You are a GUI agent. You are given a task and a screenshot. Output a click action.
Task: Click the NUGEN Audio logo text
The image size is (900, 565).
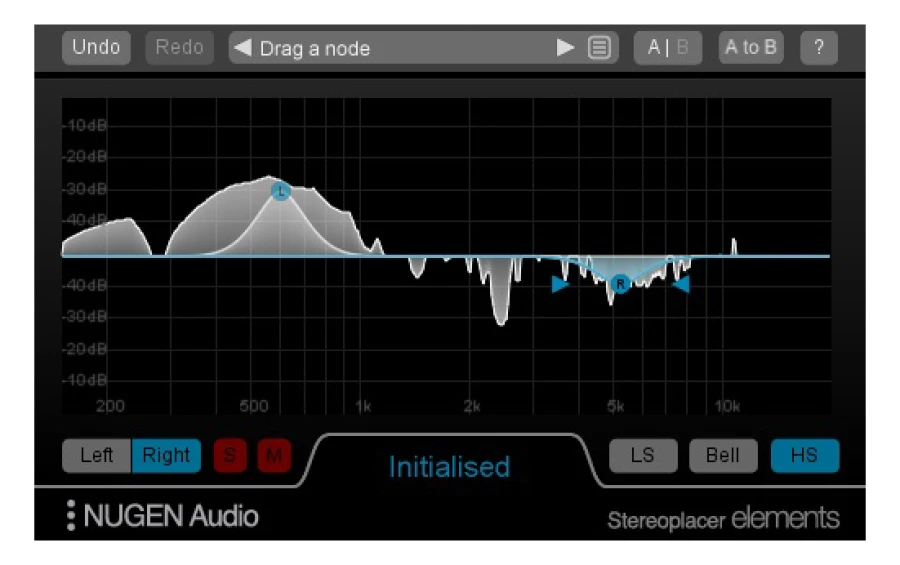point(171,516)
